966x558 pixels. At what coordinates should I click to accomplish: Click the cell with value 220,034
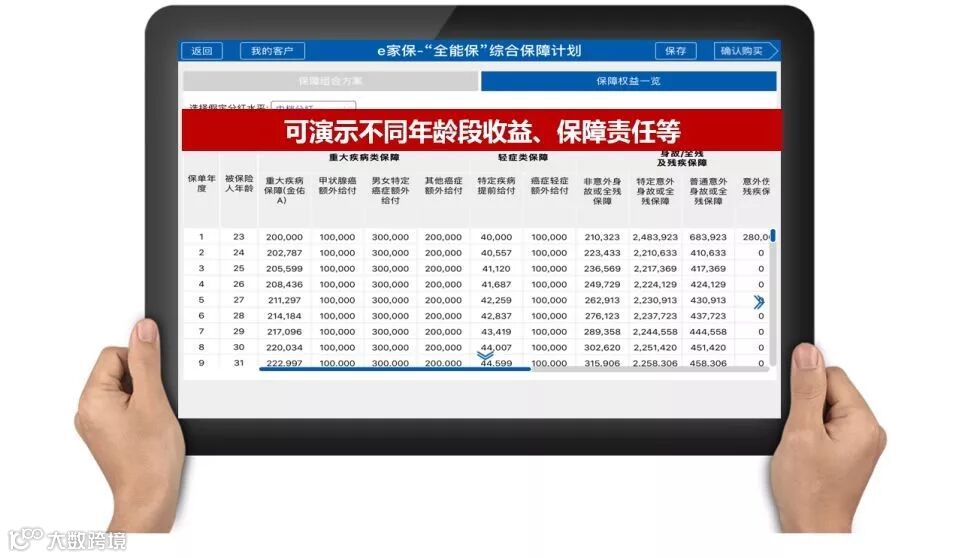pyautogui.click(x=284, y=348)
